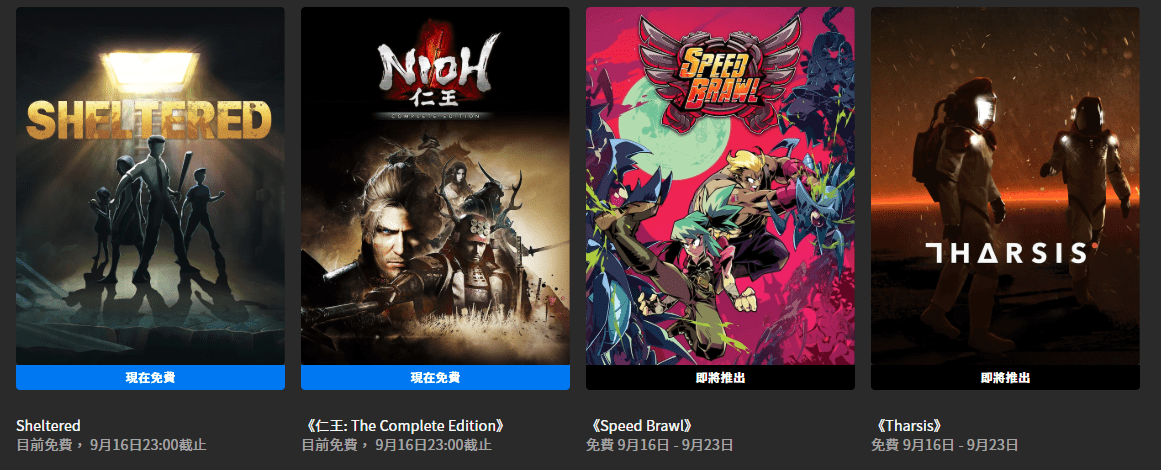Click the 現在免費 banner under Nioh
The image size is (1161, 470).
coord(435,377)
